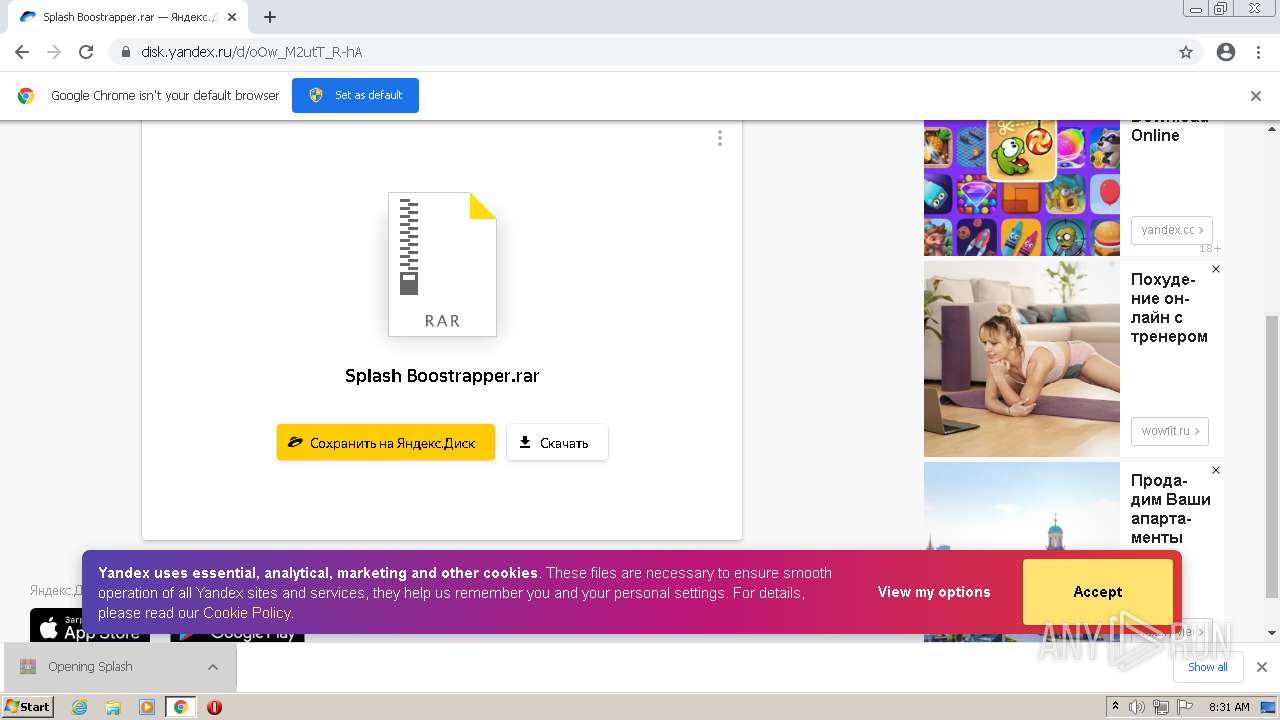
Task: Open the volume speaker tray icon
Action: [x=1137, y=707]
